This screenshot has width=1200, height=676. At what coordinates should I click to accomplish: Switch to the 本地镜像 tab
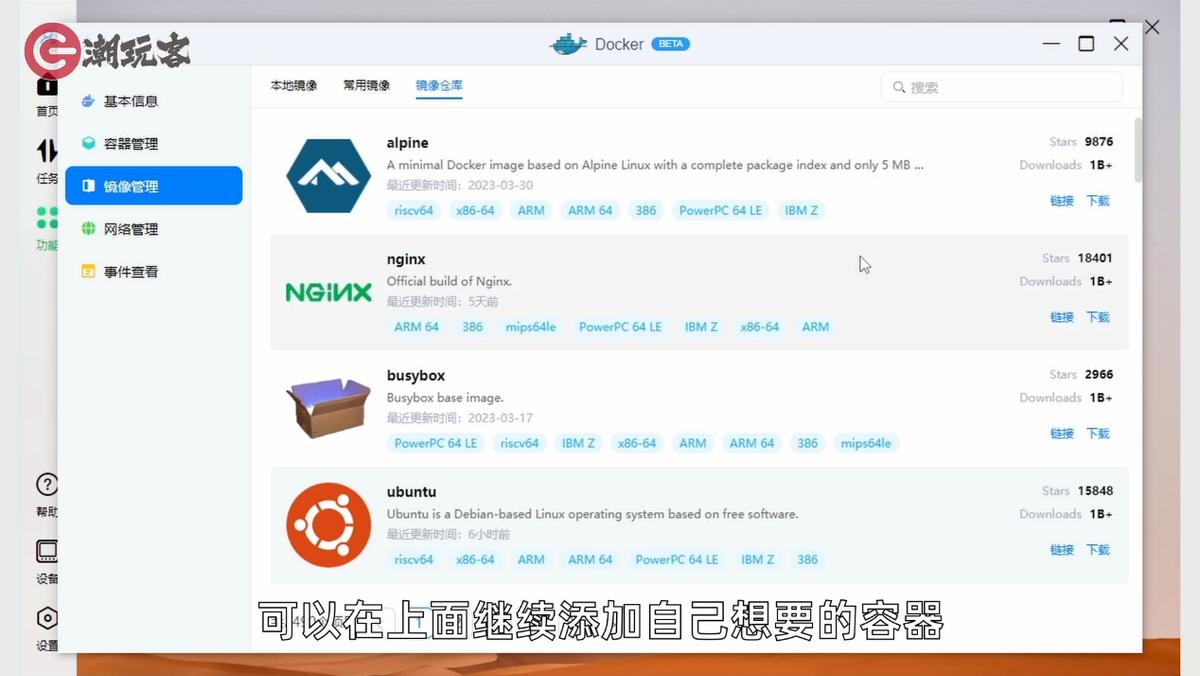[293, 86]
